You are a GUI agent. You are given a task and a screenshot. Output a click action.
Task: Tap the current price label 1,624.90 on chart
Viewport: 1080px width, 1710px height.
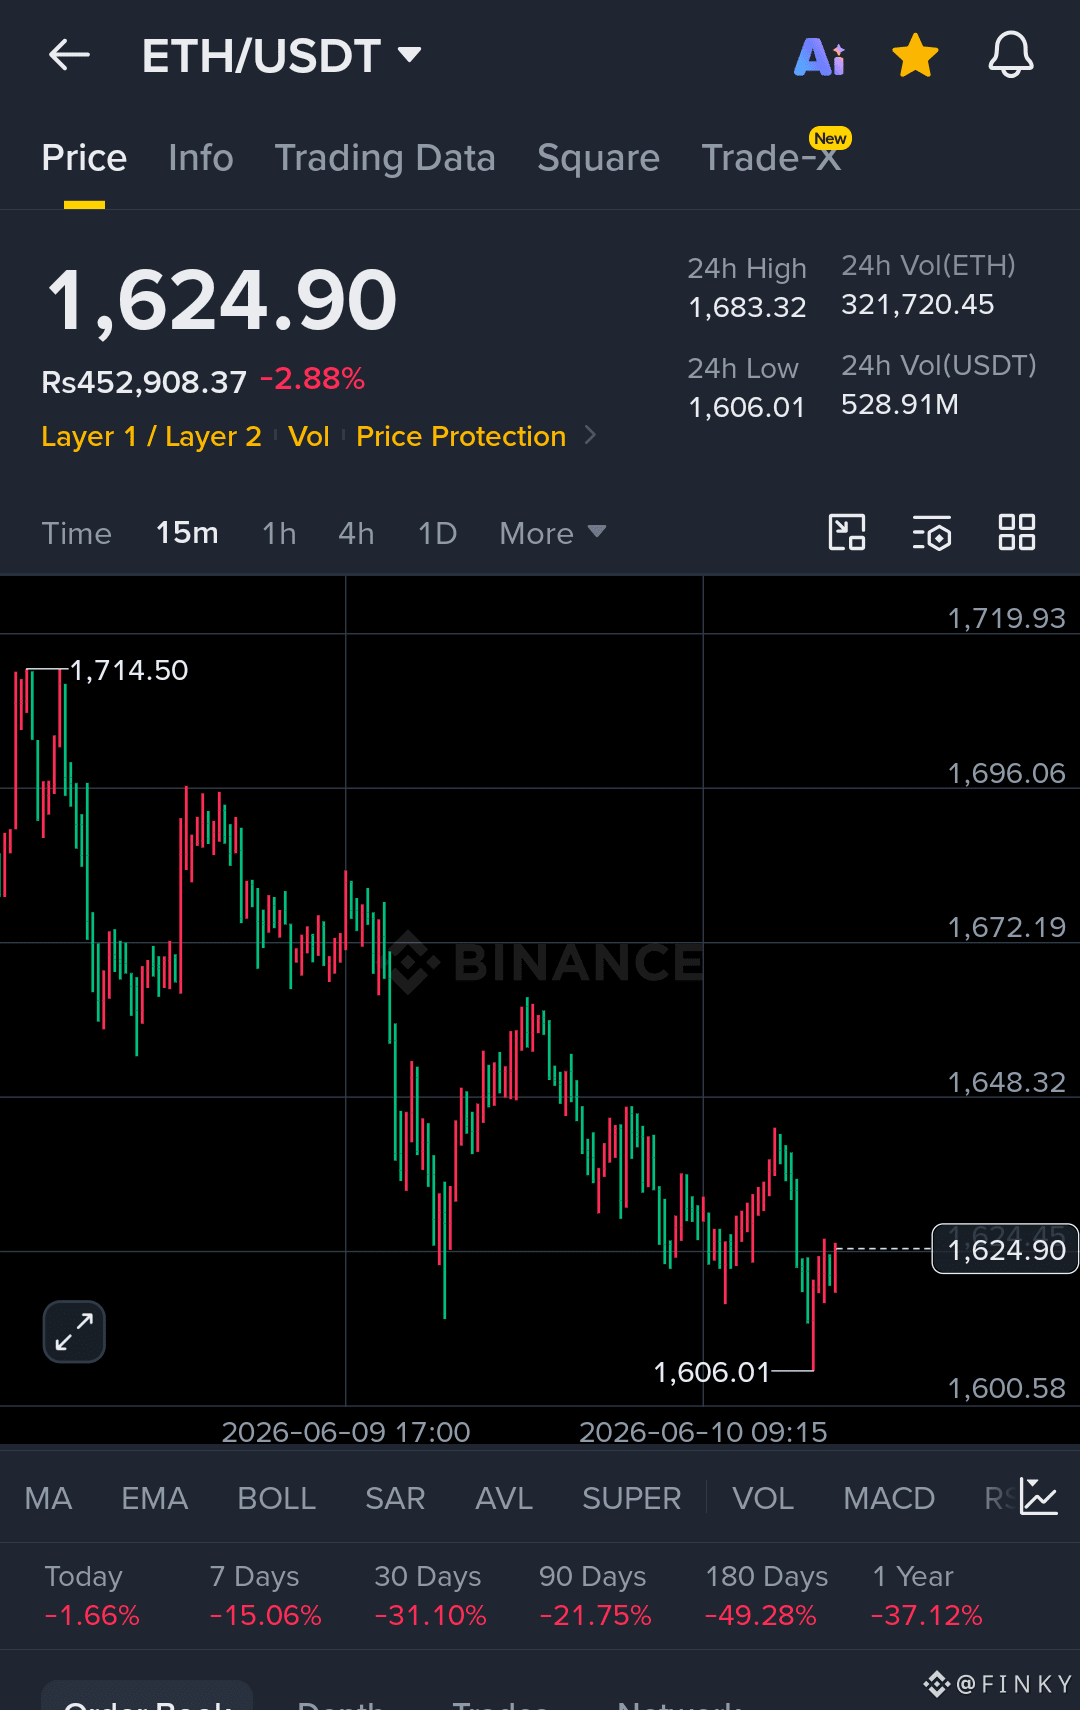click(1005, 1249)
